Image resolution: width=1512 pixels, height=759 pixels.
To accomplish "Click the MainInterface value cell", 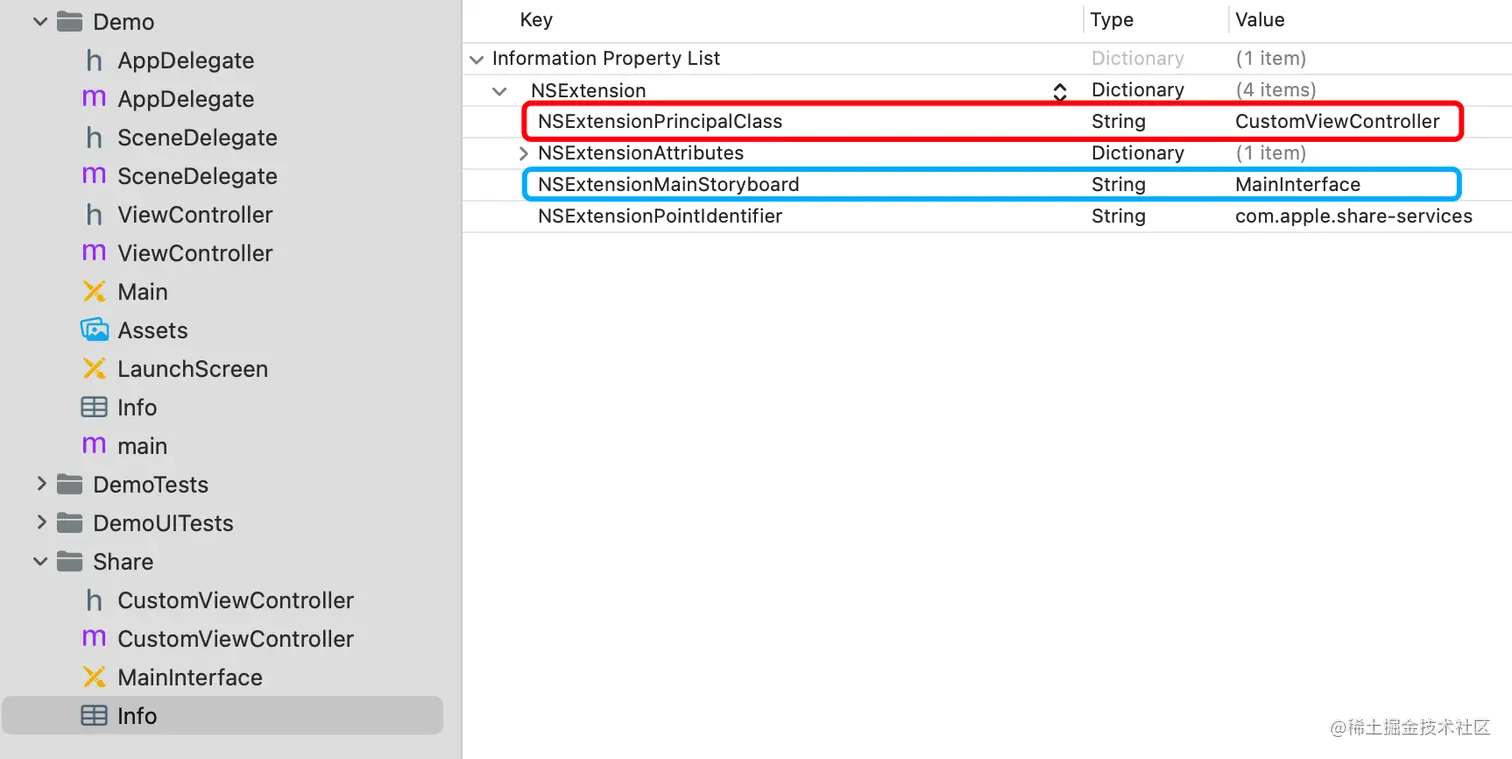I will pyautogui.click(x=1298, y=185).
